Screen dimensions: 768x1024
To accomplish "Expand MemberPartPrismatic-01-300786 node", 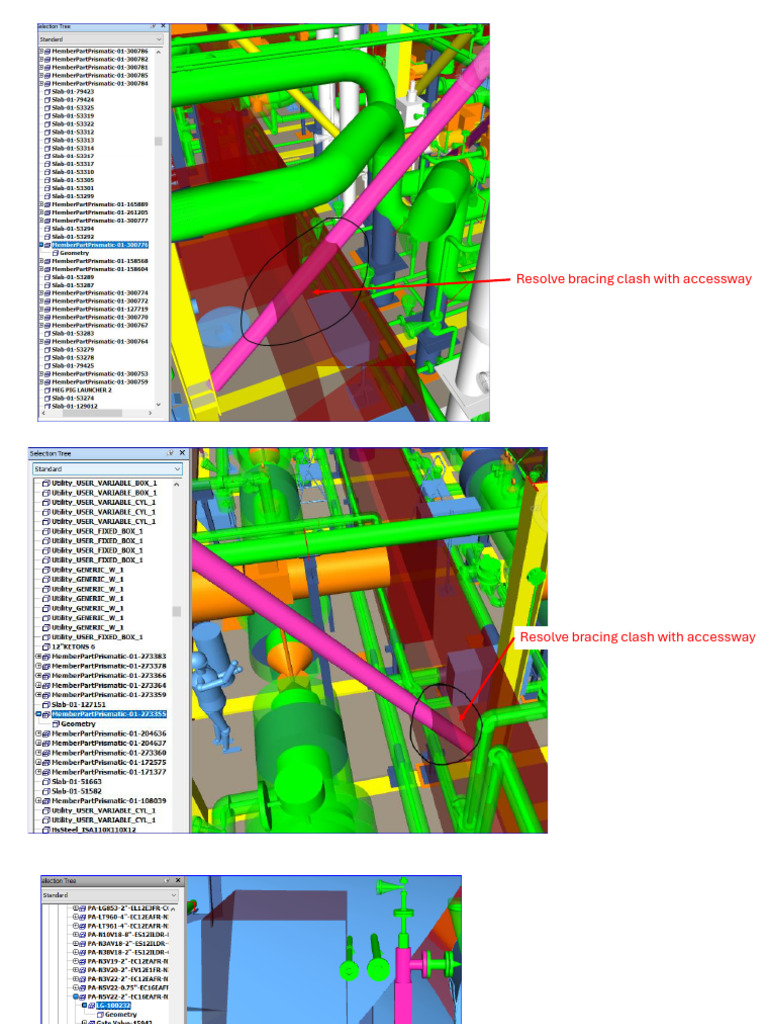I will (40, 51).
